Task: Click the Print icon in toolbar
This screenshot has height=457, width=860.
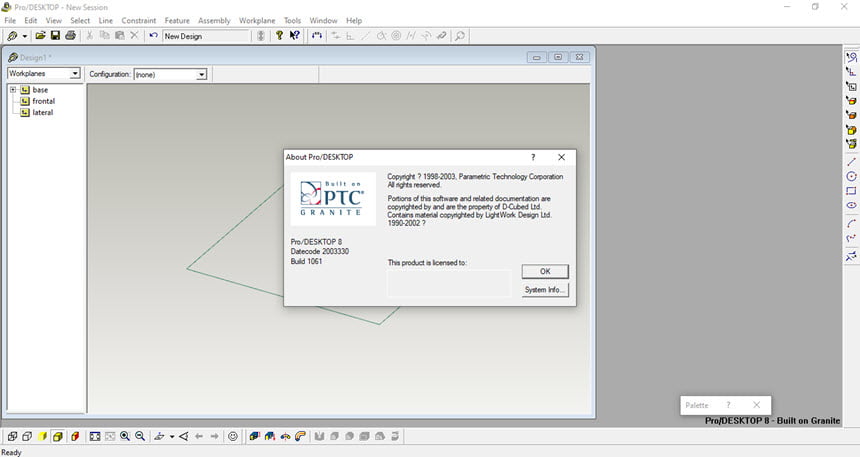Action: [x=70, y=36]
